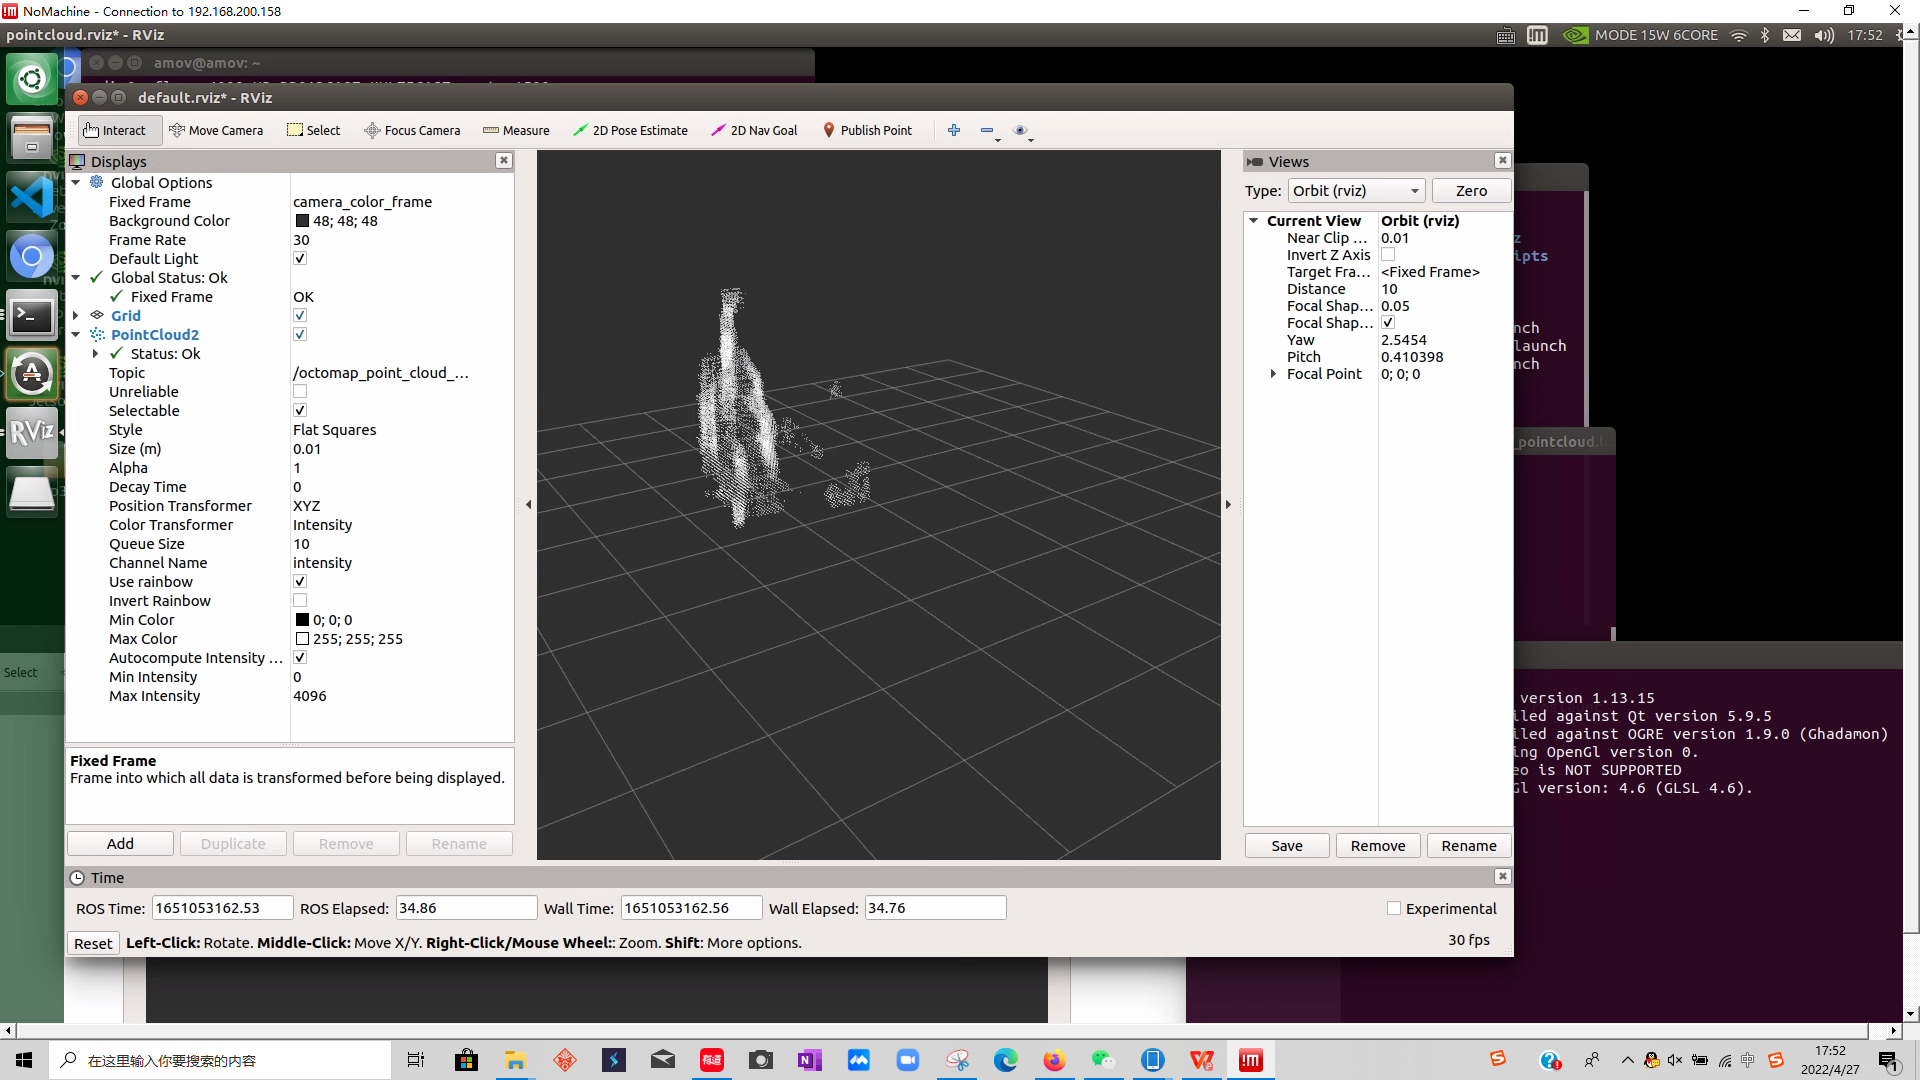Click the Add display button

pyautogui.click(x=120, y=844)
